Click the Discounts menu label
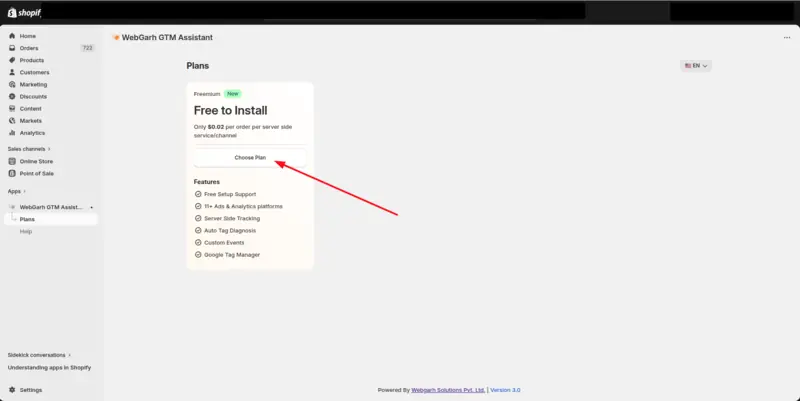Image resolution: width=800 pixels, height=401 pixels. pos(33,96)
